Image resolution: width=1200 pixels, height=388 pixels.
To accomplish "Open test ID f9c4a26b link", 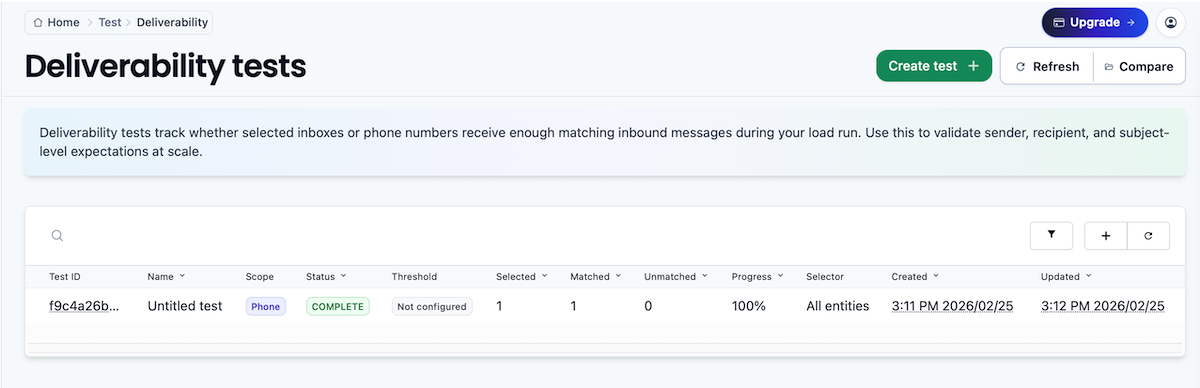I will click(84, 306).
